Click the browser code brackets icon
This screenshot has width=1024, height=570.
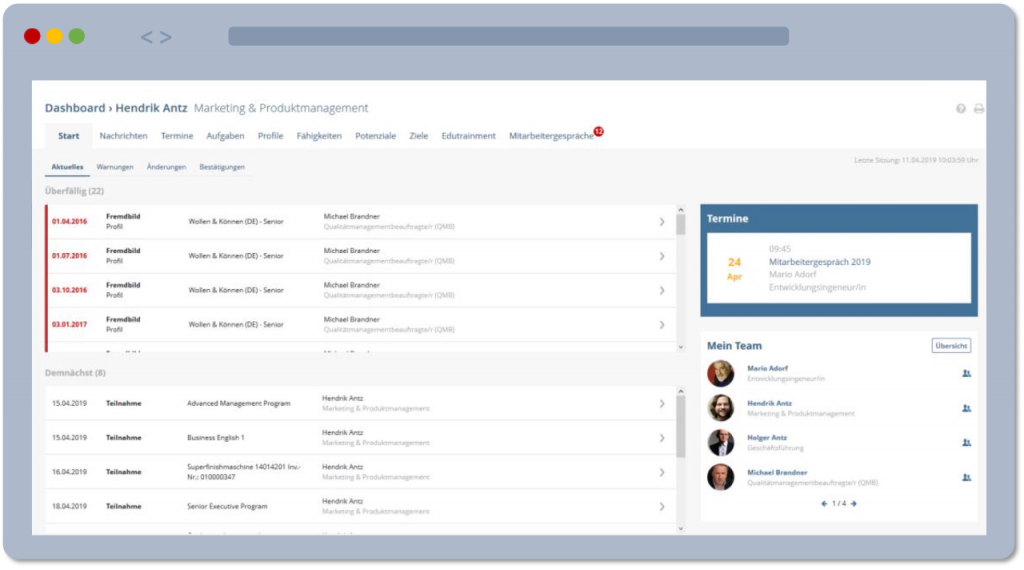(155, 37)
